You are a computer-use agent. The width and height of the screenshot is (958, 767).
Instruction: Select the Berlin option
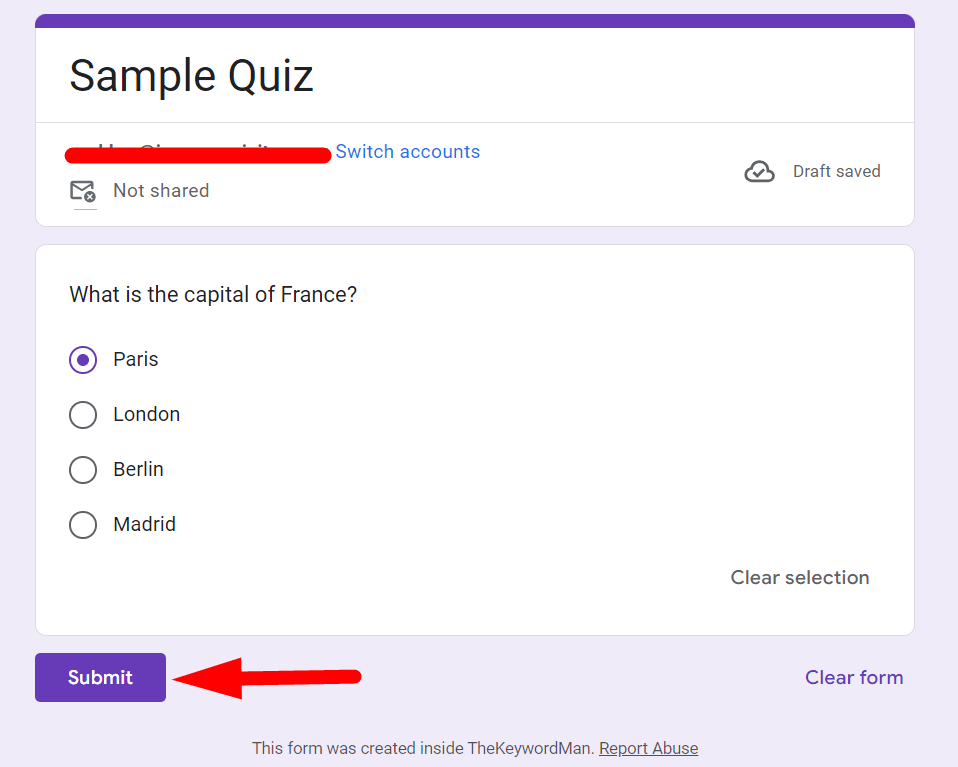83,469
